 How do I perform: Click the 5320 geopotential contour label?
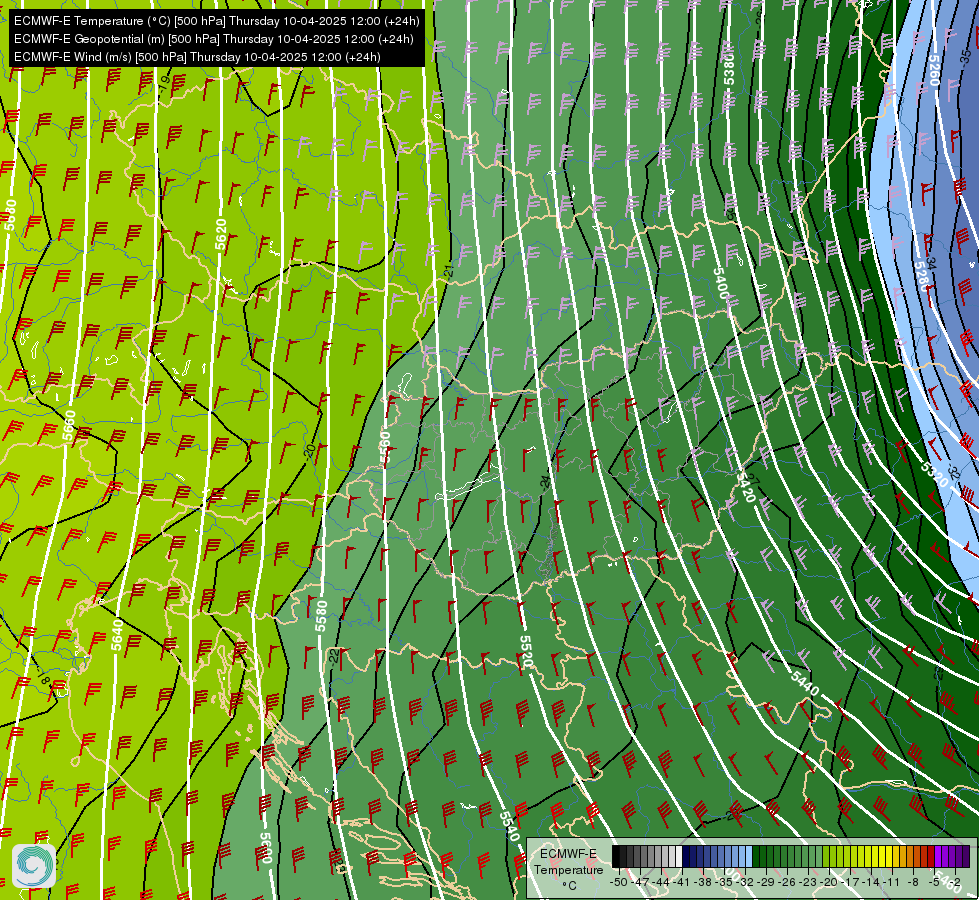coord(935,476)
